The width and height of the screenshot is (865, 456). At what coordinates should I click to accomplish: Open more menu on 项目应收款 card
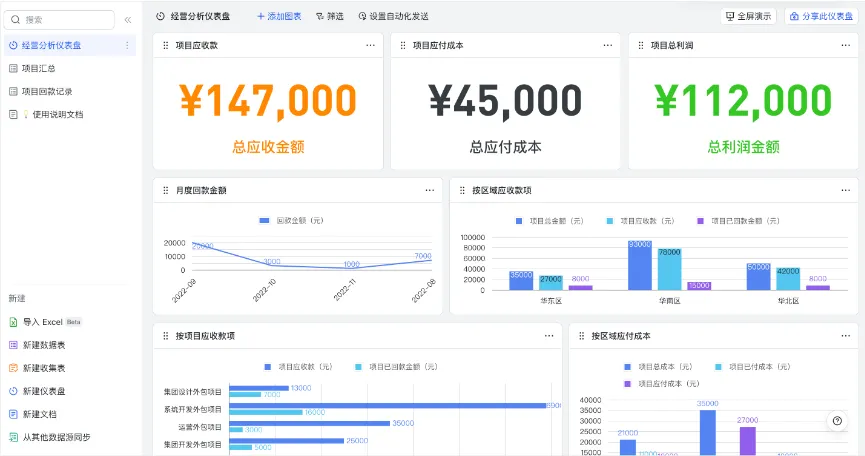[x=370, y=45]
